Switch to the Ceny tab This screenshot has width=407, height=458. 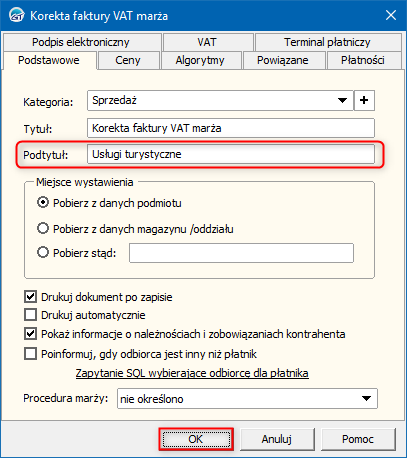[x=128, y=60]
